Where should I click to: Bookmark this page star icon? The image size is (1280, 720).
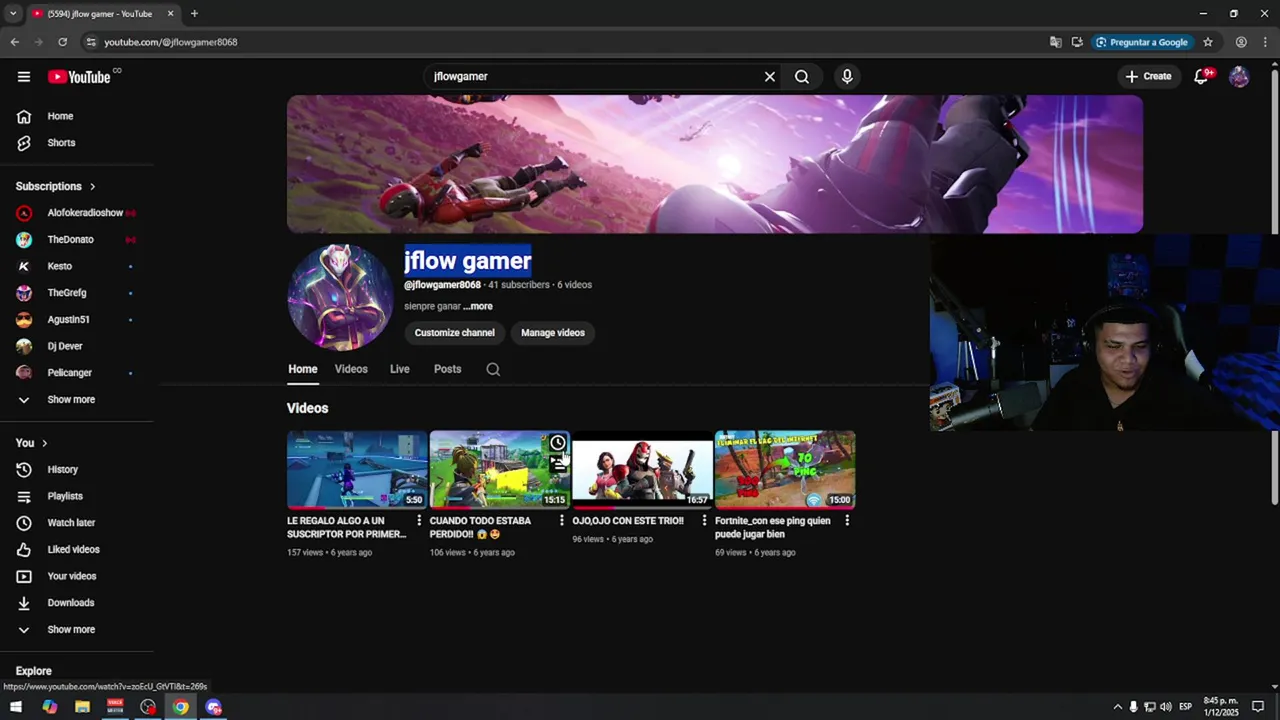point(1208,42)
